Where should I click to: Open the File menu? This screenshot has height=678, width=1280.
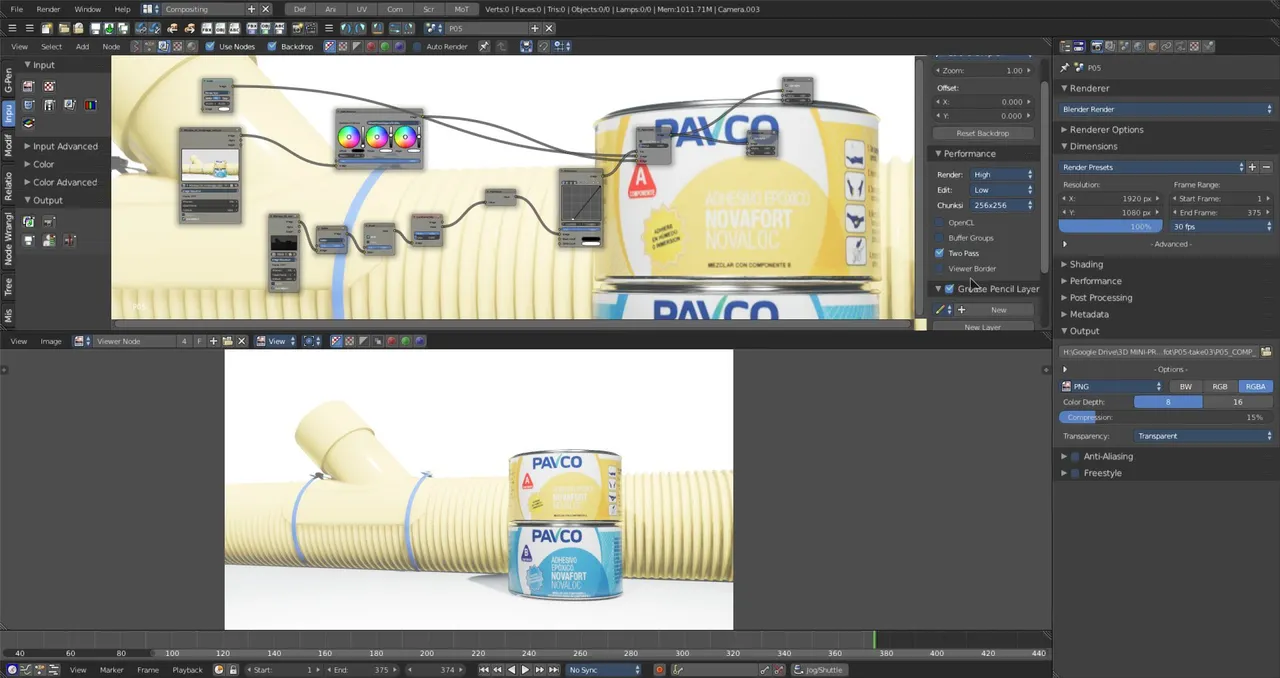click(x=16, y=9)
